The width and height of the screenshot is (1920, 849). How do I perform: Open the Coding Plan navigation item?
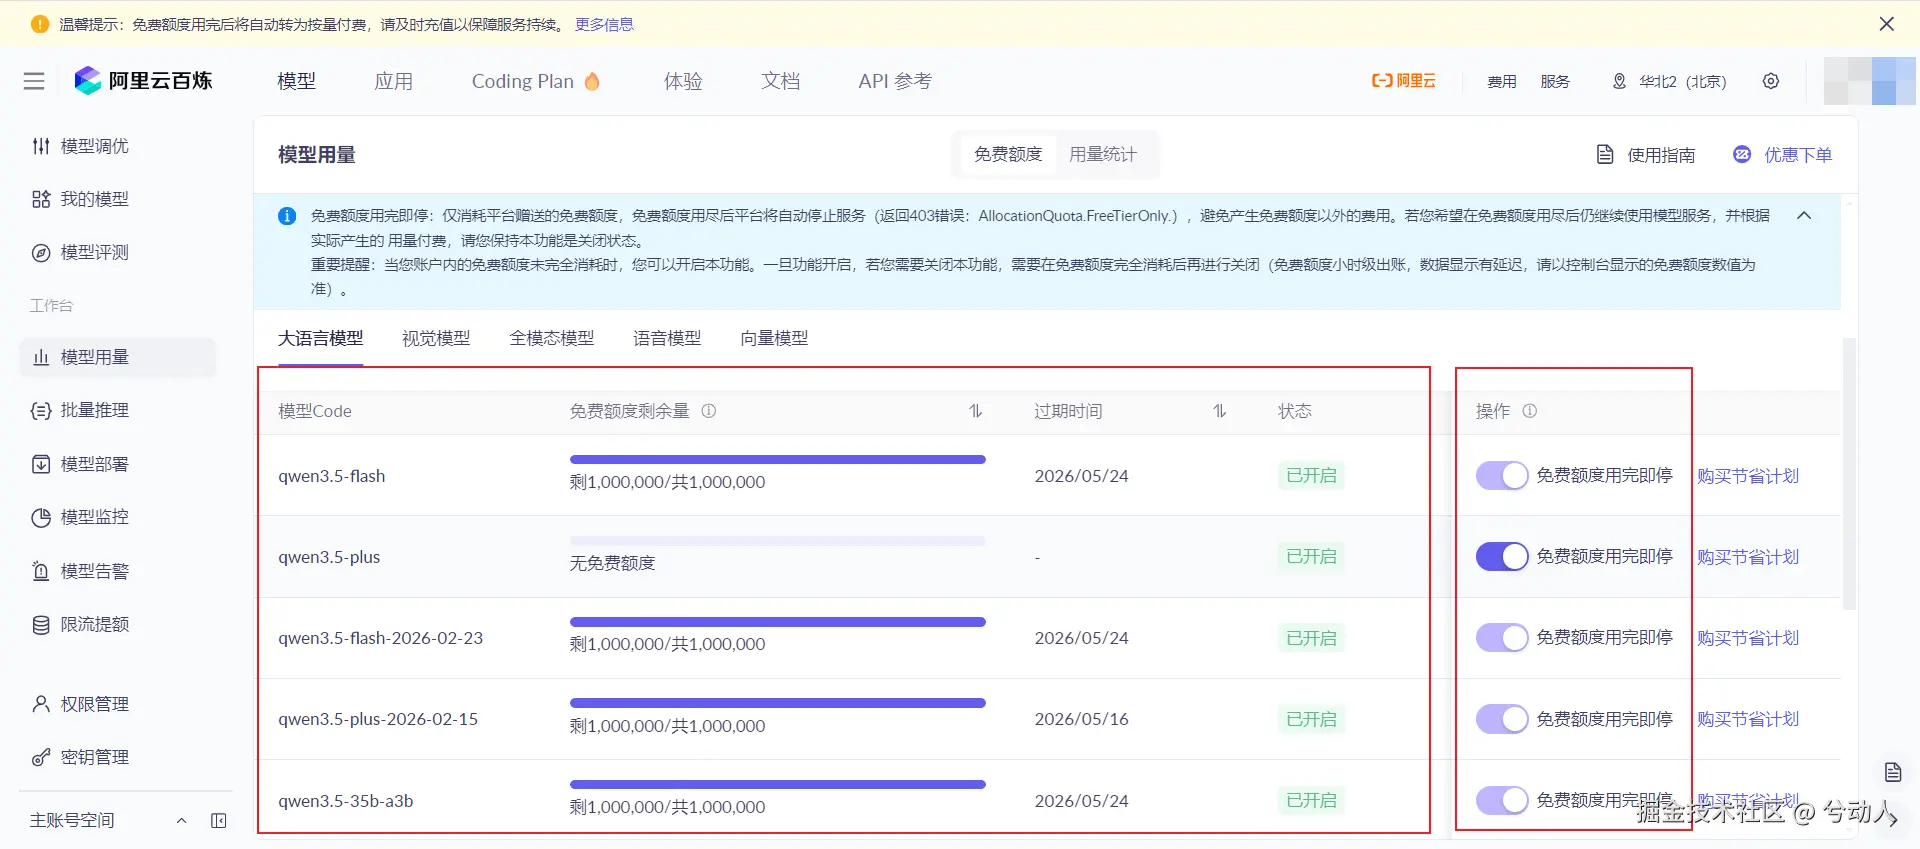point(536,81)
